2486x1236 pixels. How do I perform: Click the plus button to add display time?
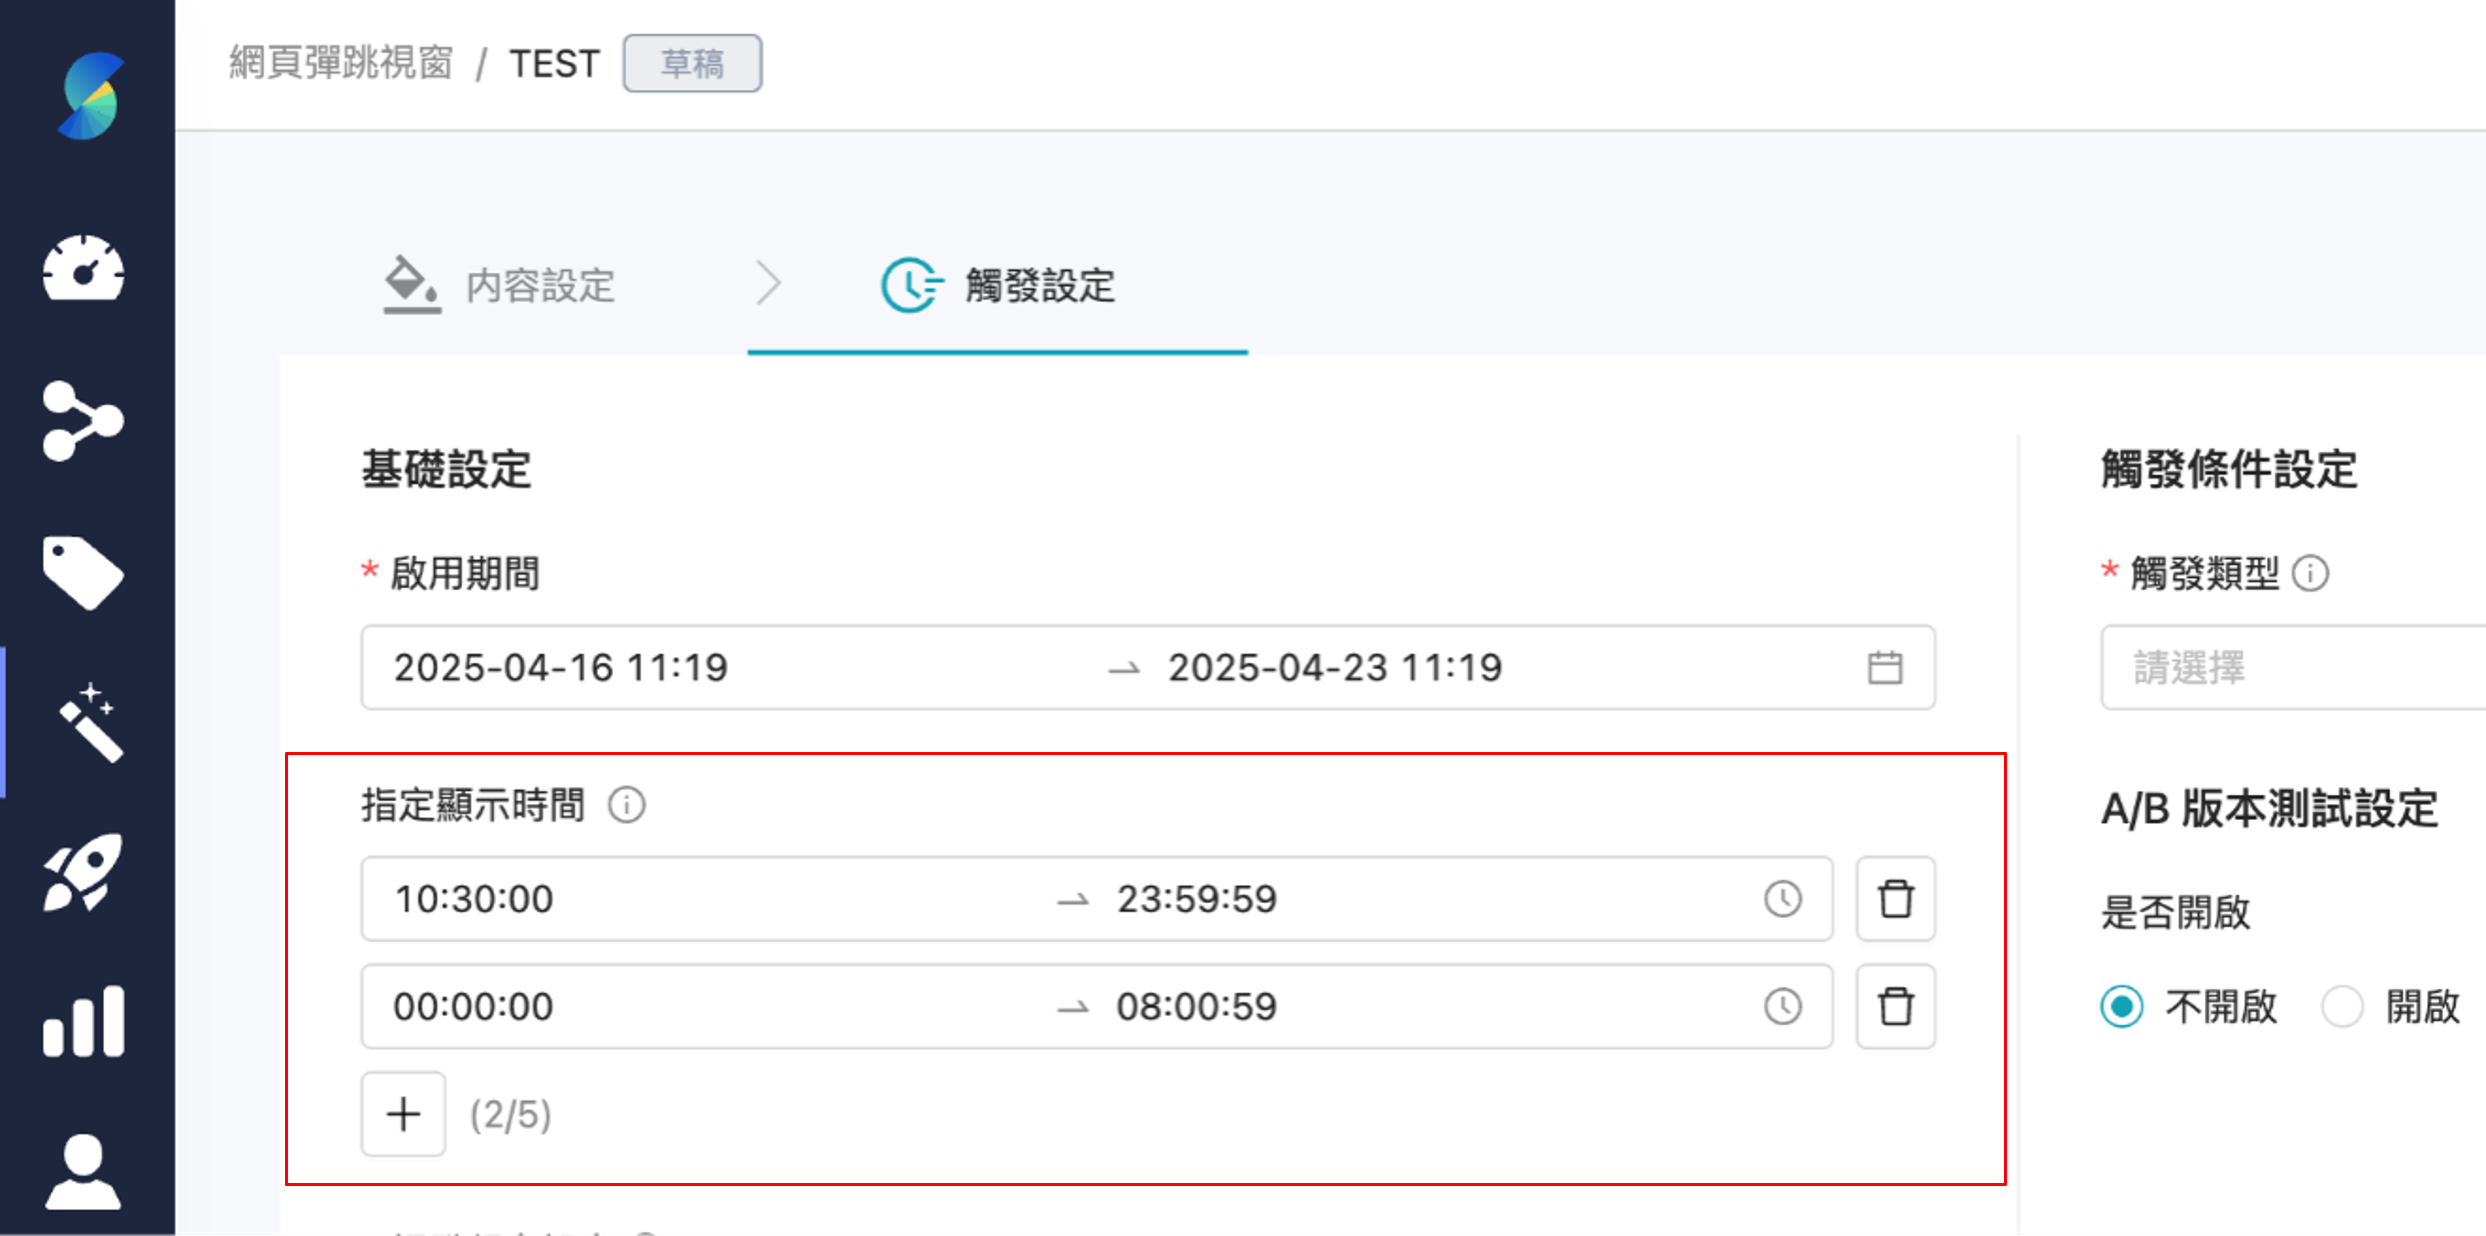[403, 1113]
